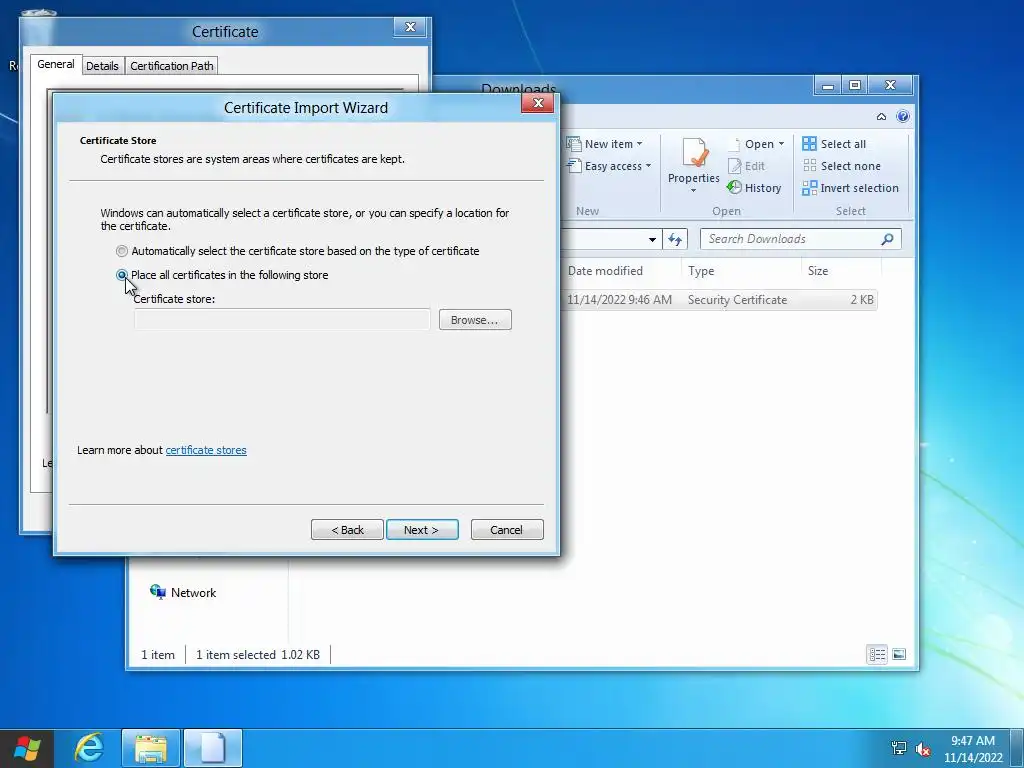1024x768 pixels.
Task: Open the Windows Start menu
Action: click(x=27, y=748)
